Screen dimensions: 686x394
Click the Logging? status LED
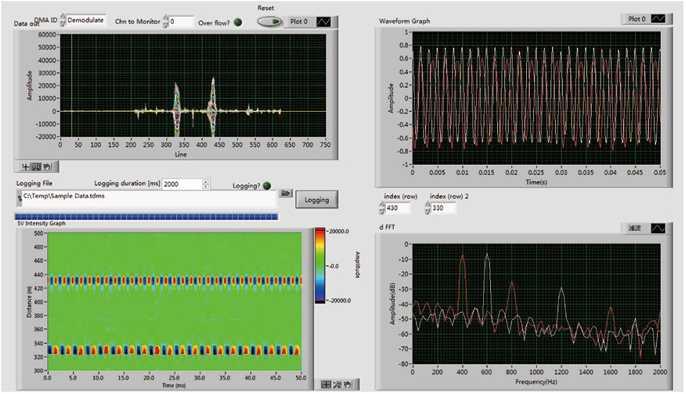(267, 185)
